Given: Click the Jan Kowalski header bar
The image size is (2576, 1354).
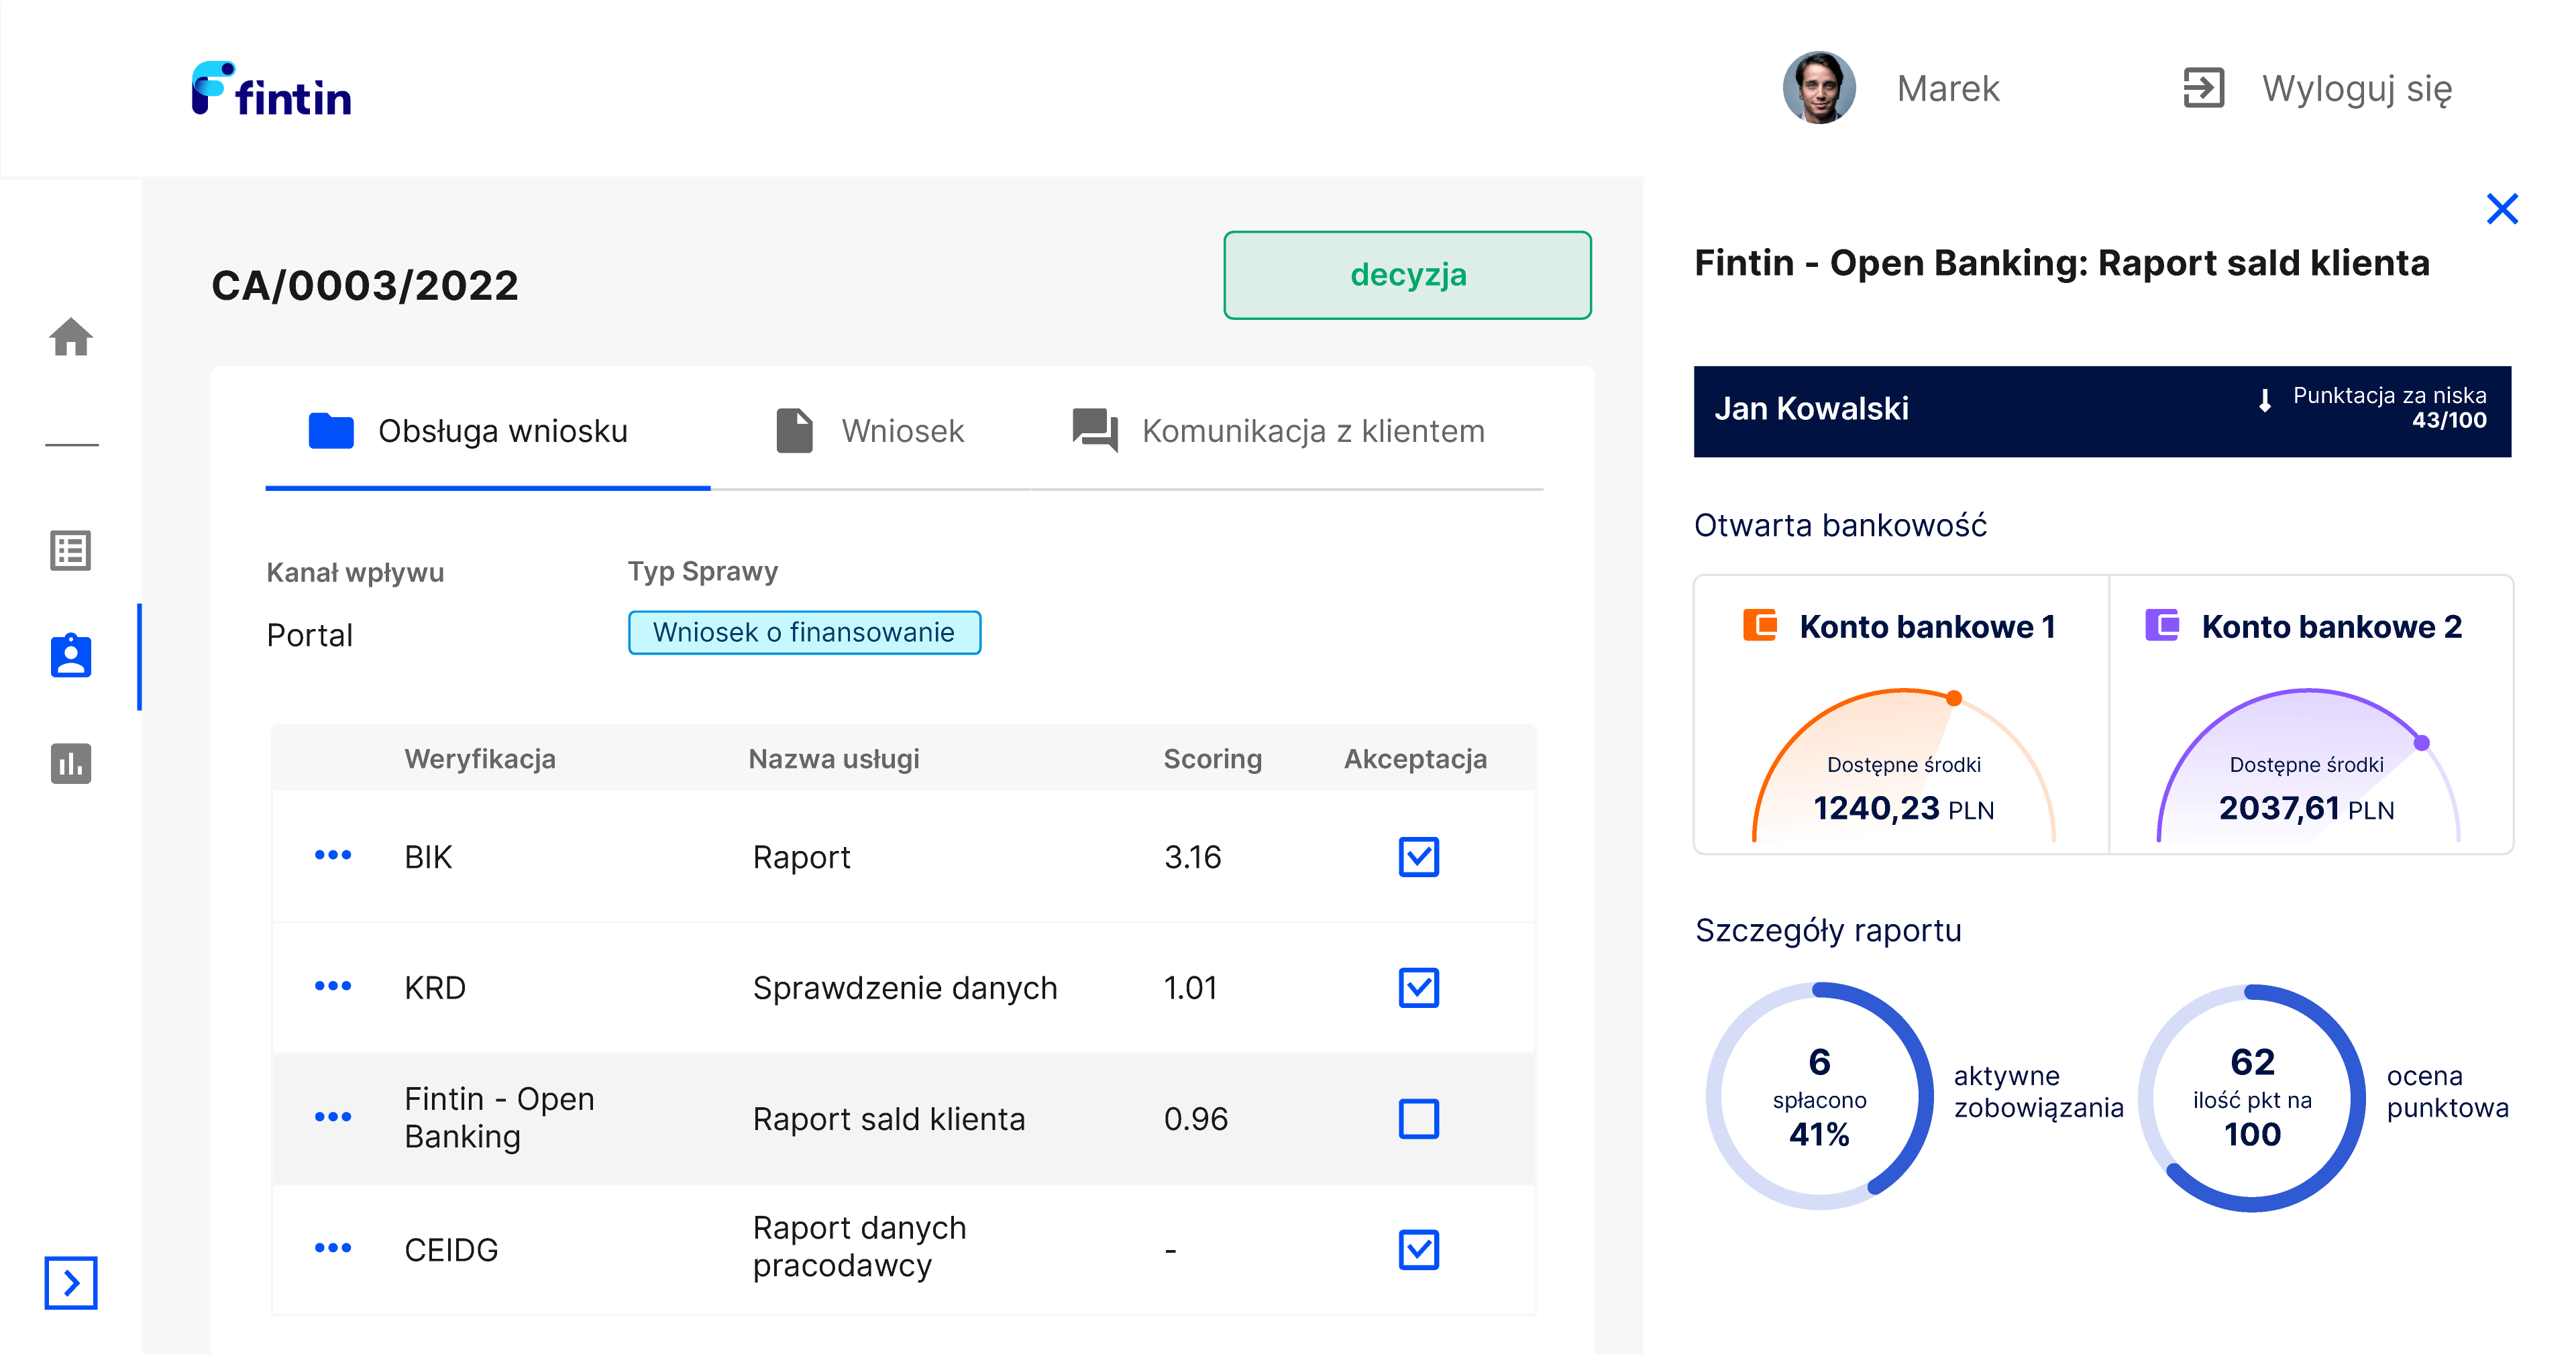Looking at the screenshot, I should (2102, 411).
